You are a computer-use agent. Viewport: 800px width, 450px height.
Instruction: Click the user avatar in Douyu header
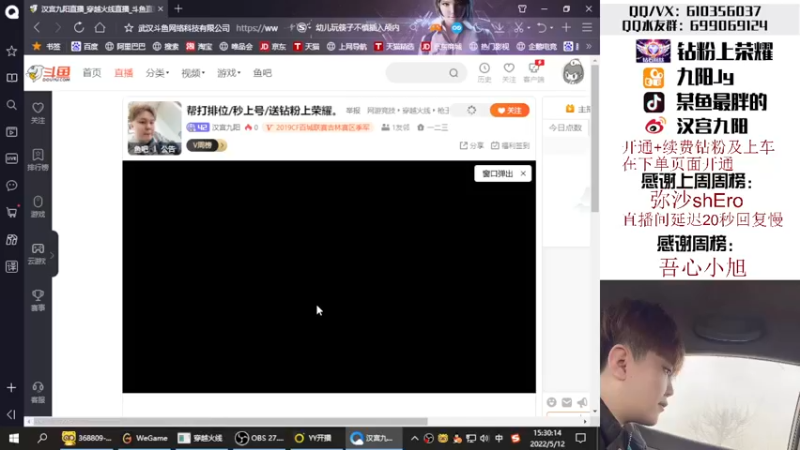point(573,72)
